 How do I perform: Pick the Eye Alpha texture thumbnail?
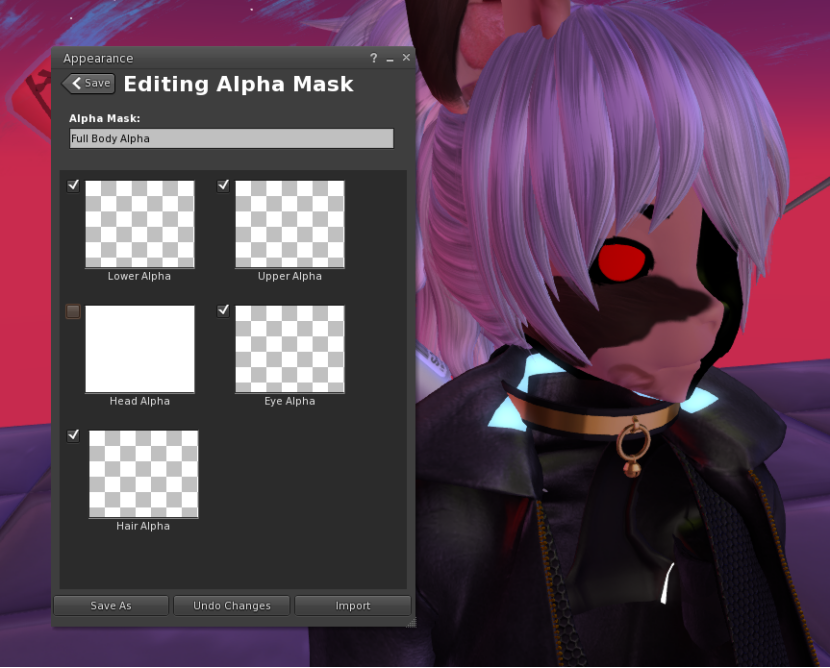coord(290,349)
